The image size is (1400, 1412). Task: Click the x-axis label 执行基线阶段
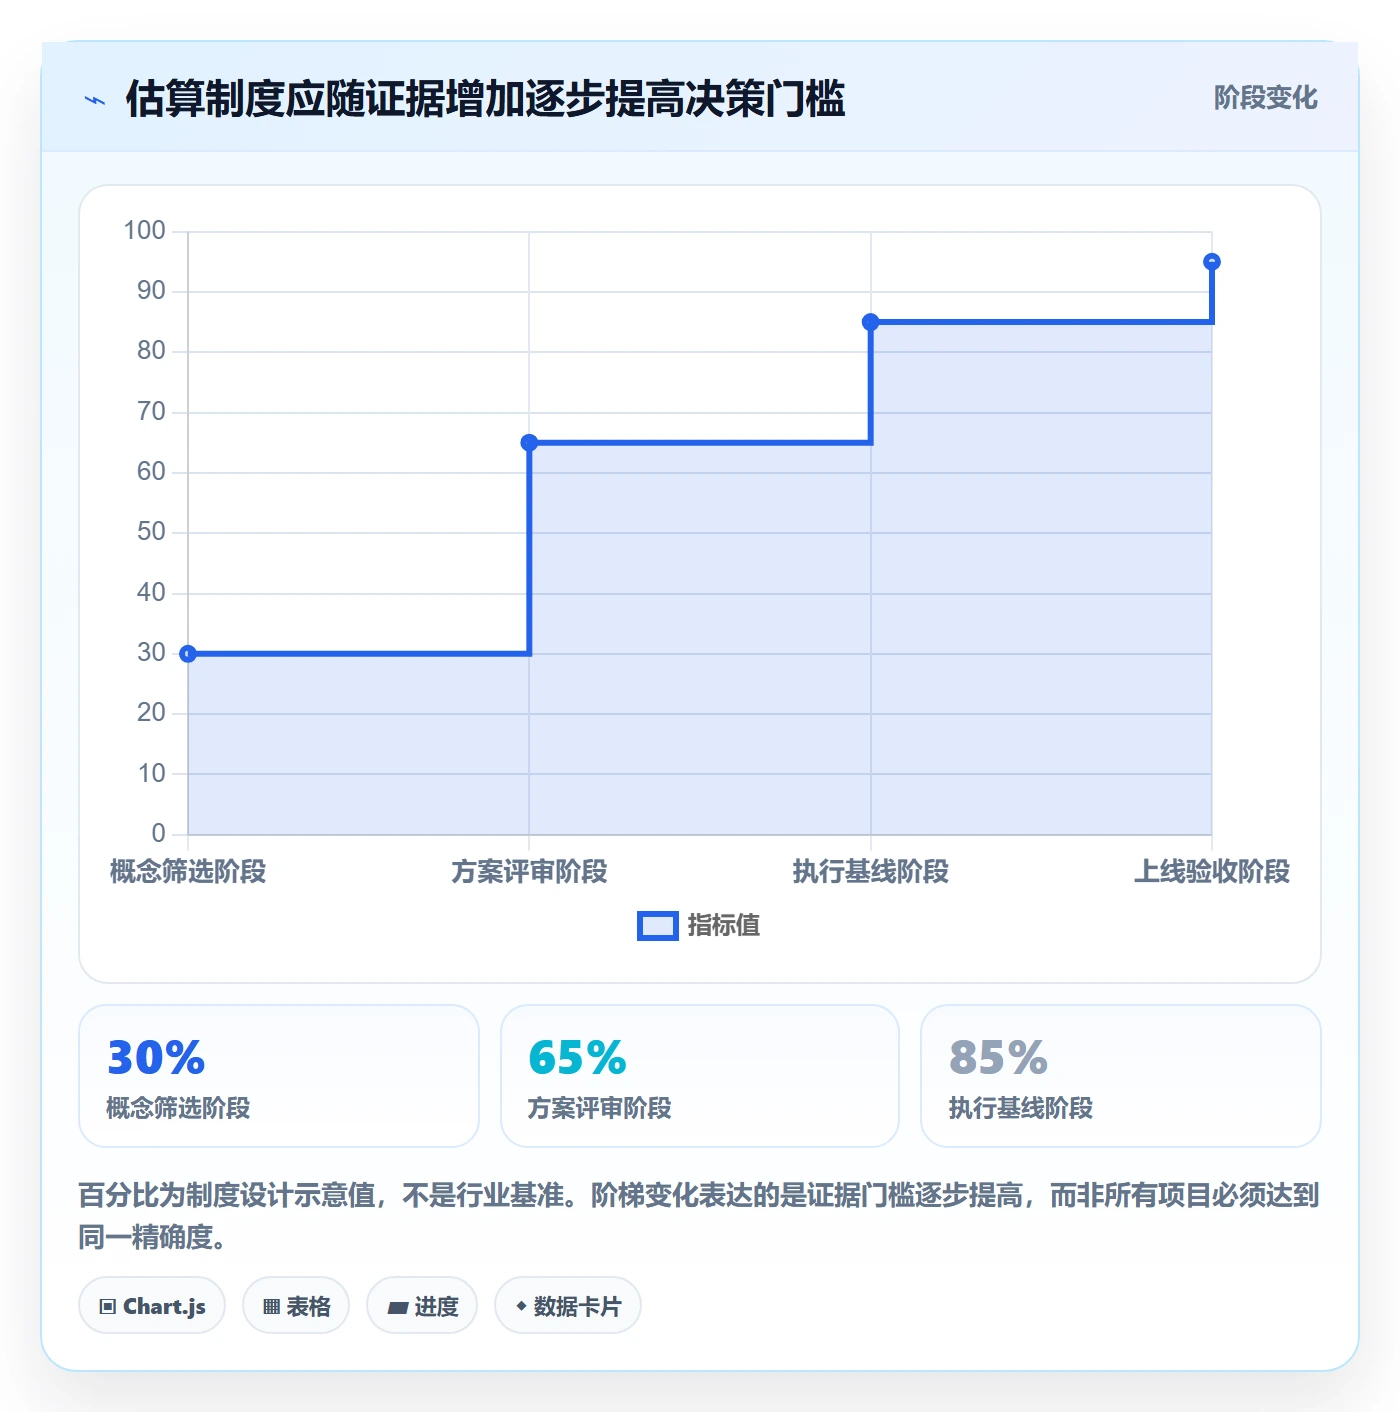click(871, 872)
